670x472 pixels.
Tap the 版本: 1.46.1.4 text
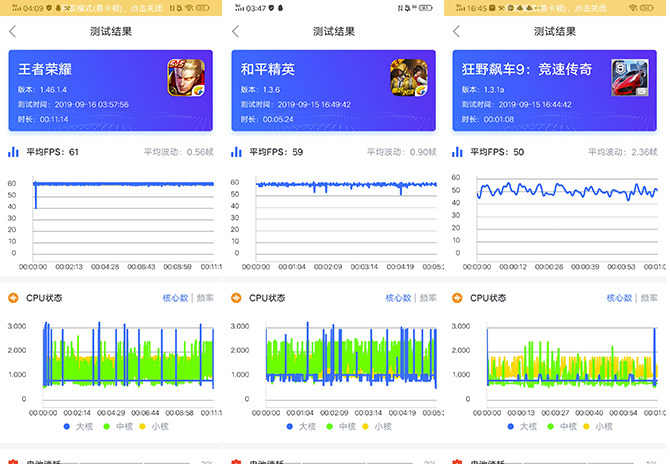coord(42,90)
